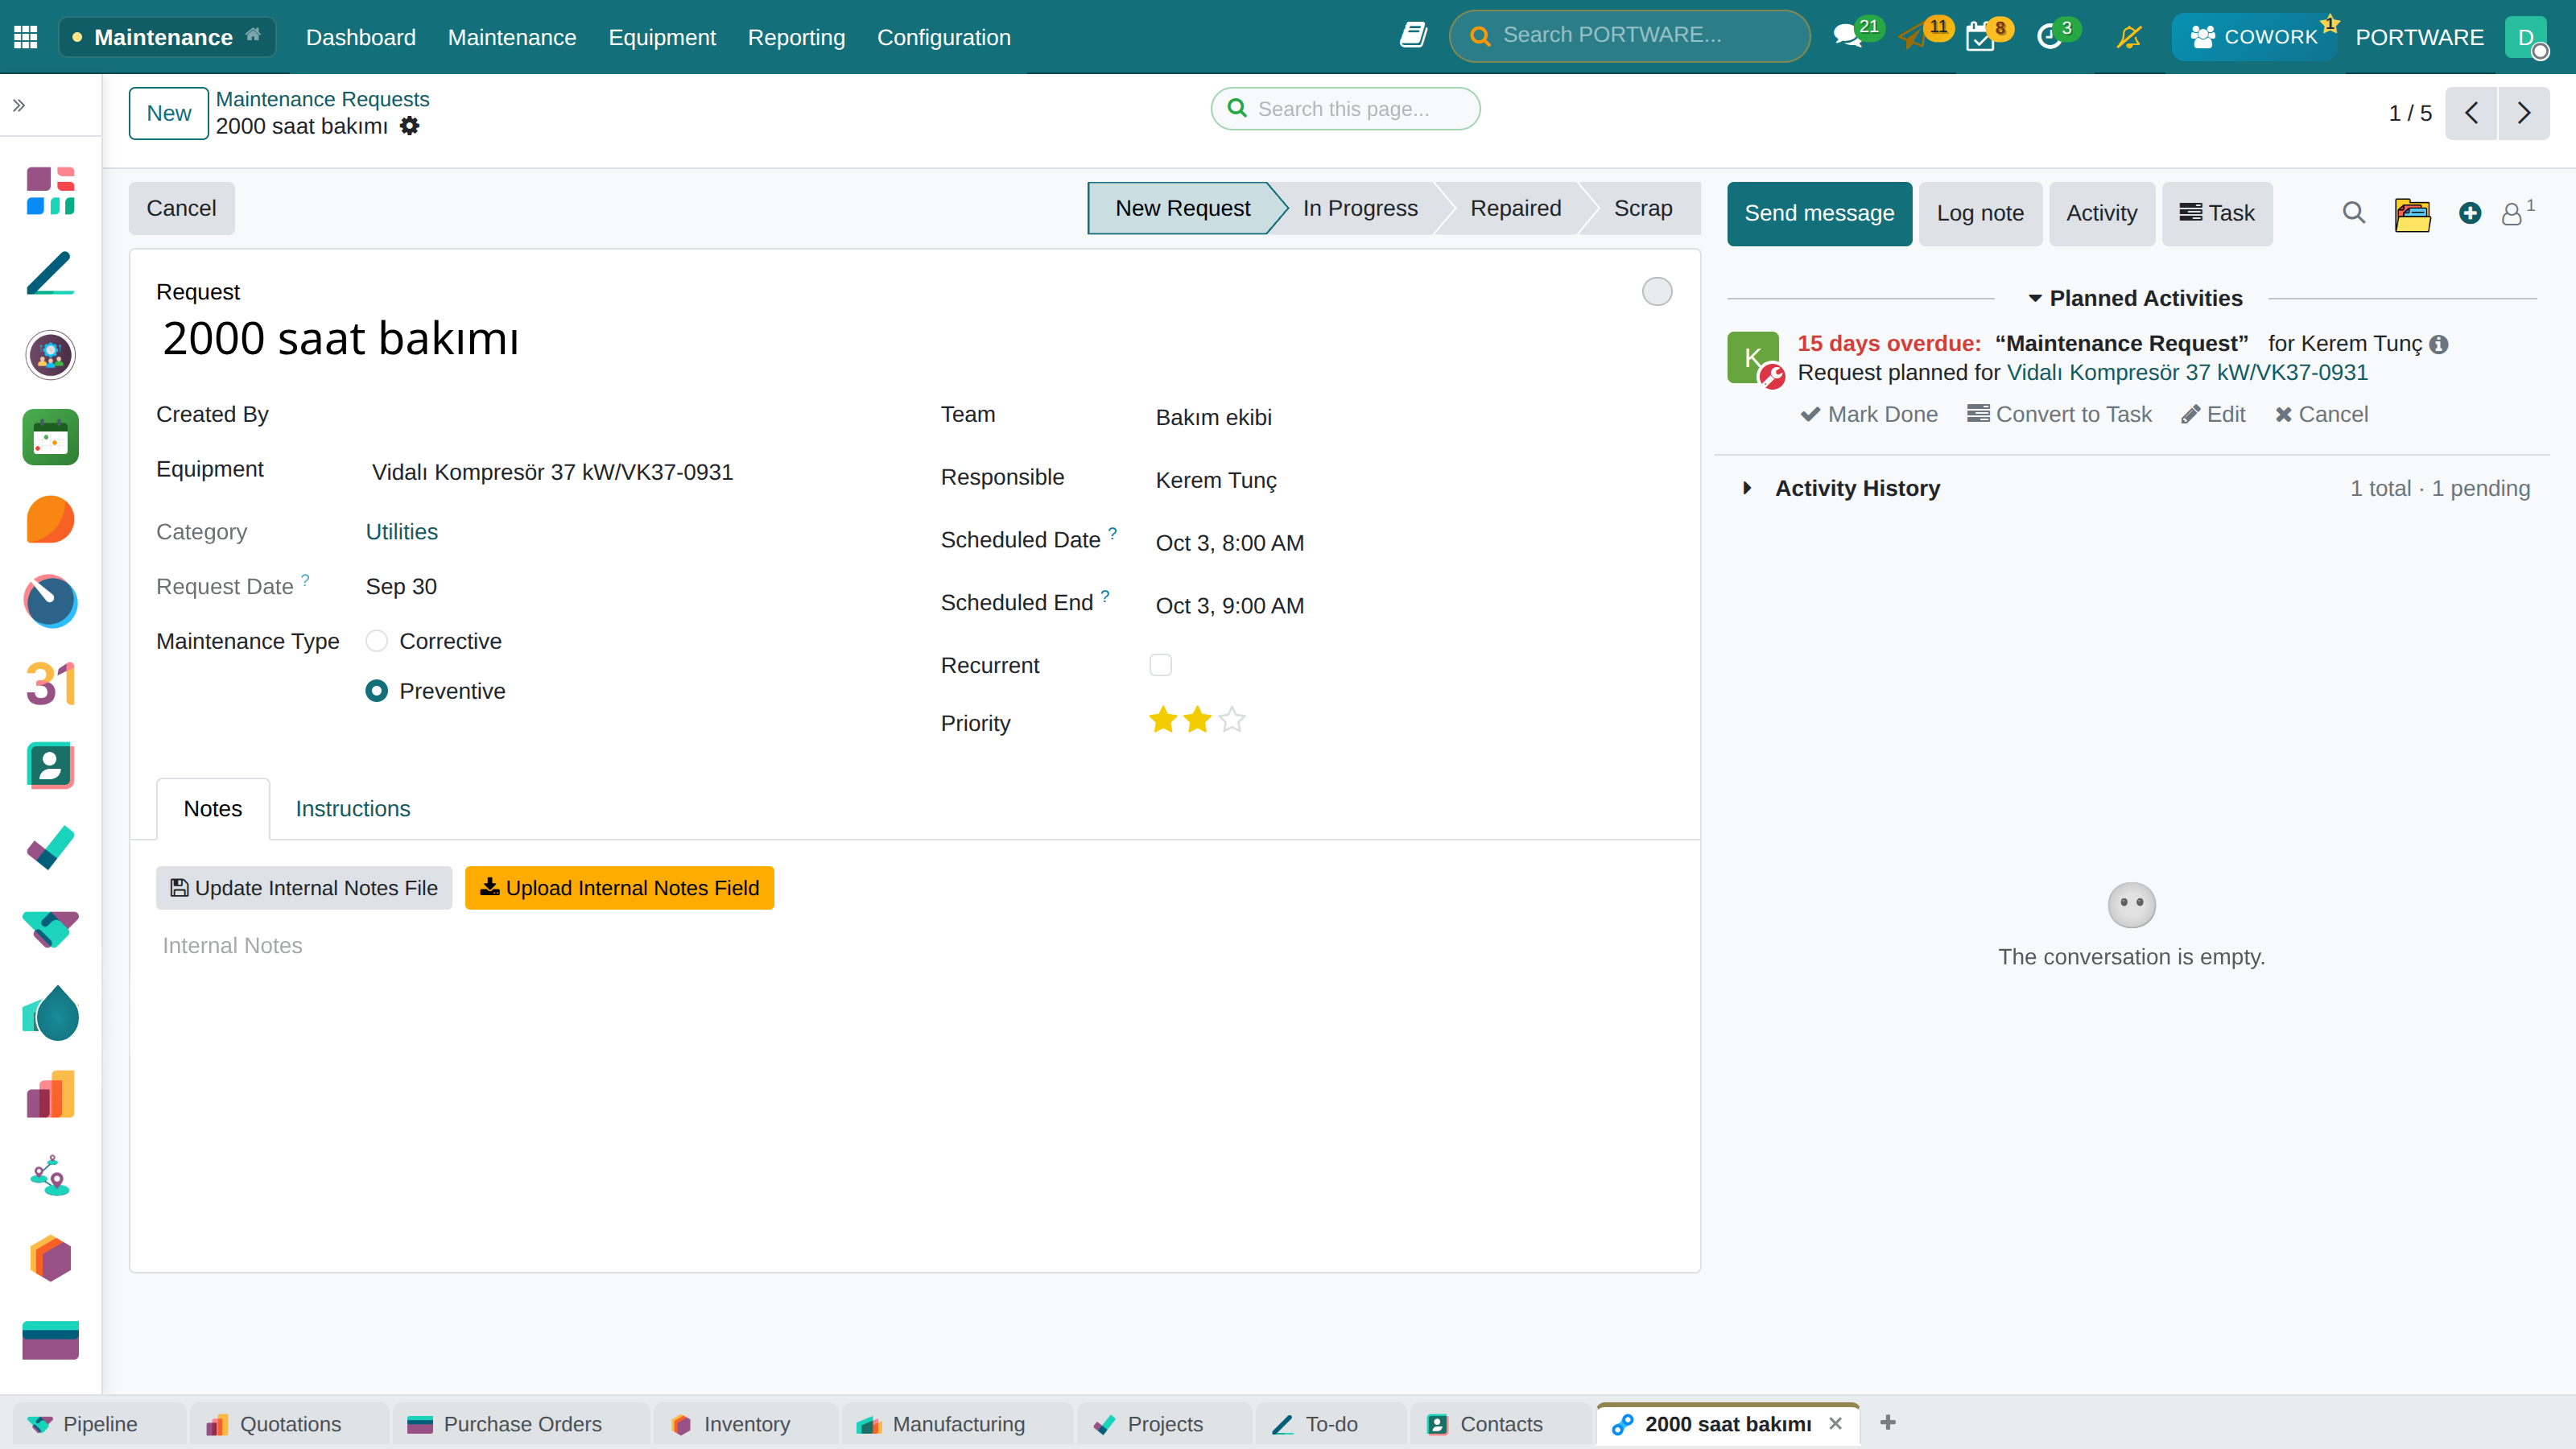Image resolution: width=2576 pixels, height=1449 pixels.
Task: Click Convert to Task link
Action: [x=2059, y=414]
